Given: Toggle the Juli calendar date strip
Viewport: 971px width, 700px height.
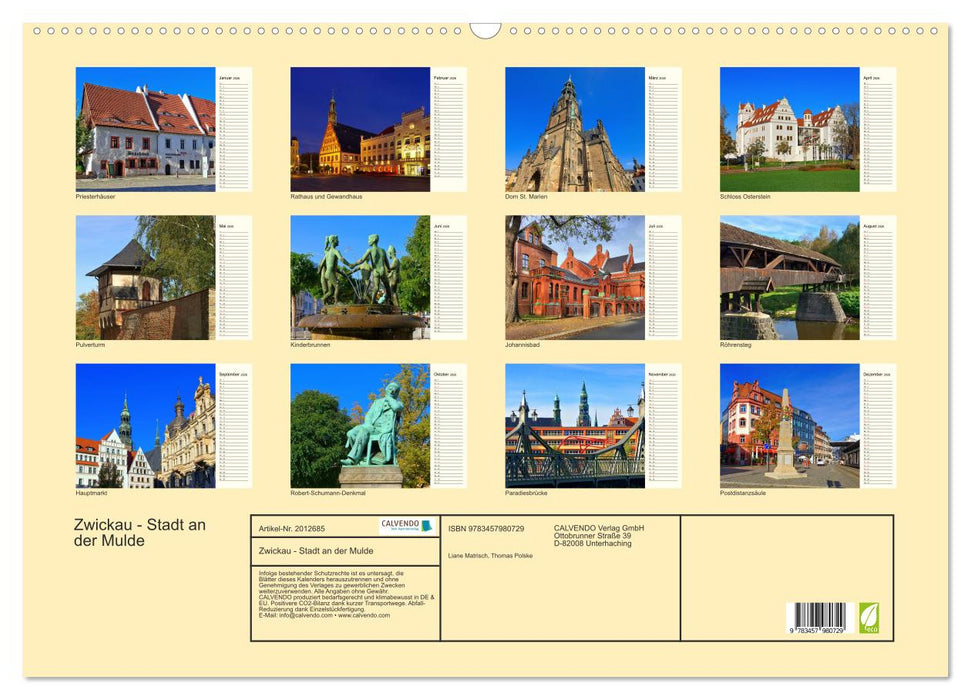Looking at the screenshot, I should [x=665, y=278].
